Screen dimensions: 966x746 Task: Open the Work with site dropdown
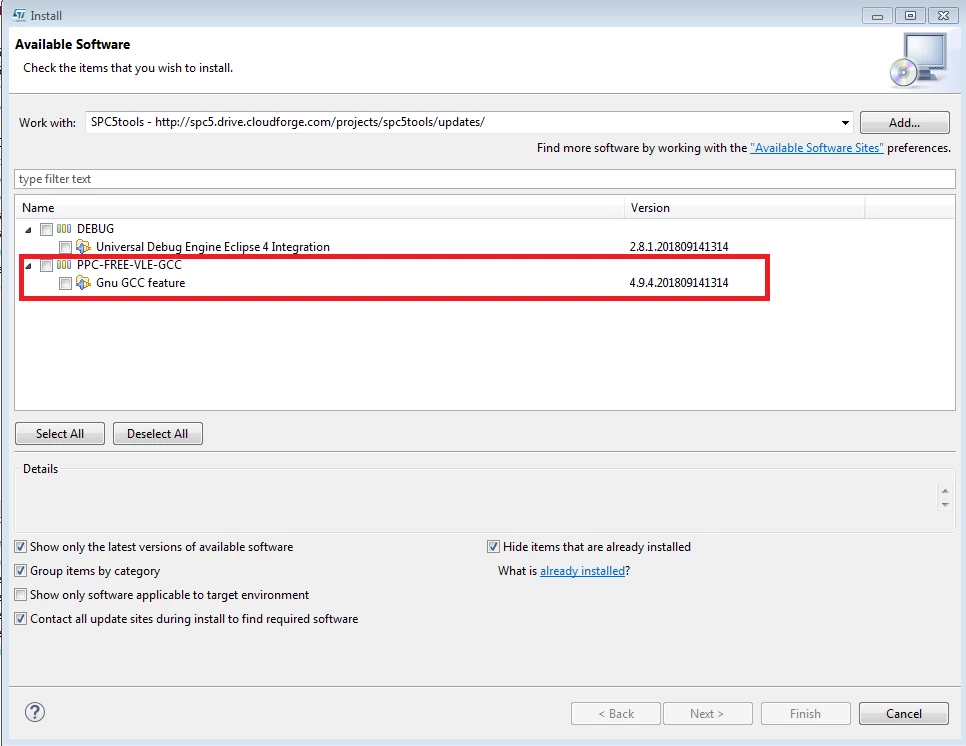coord(845,123)
